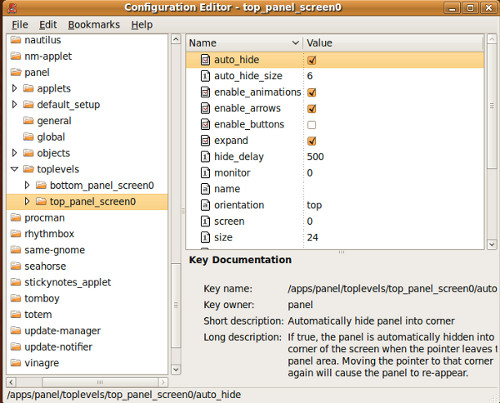Click the general folder icon
This screenshot has width=500, height=403.
(29, 121)
